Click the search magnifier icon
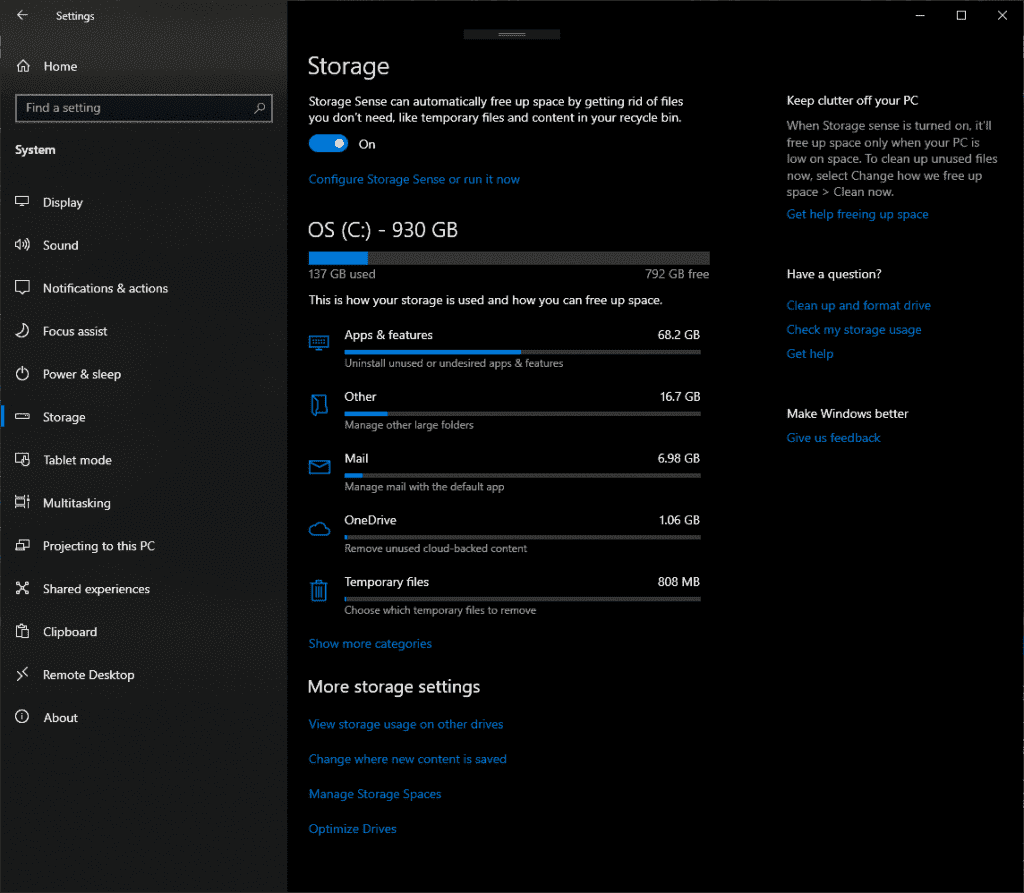This screenshot has height=893, width=1024. pos(259,108)
